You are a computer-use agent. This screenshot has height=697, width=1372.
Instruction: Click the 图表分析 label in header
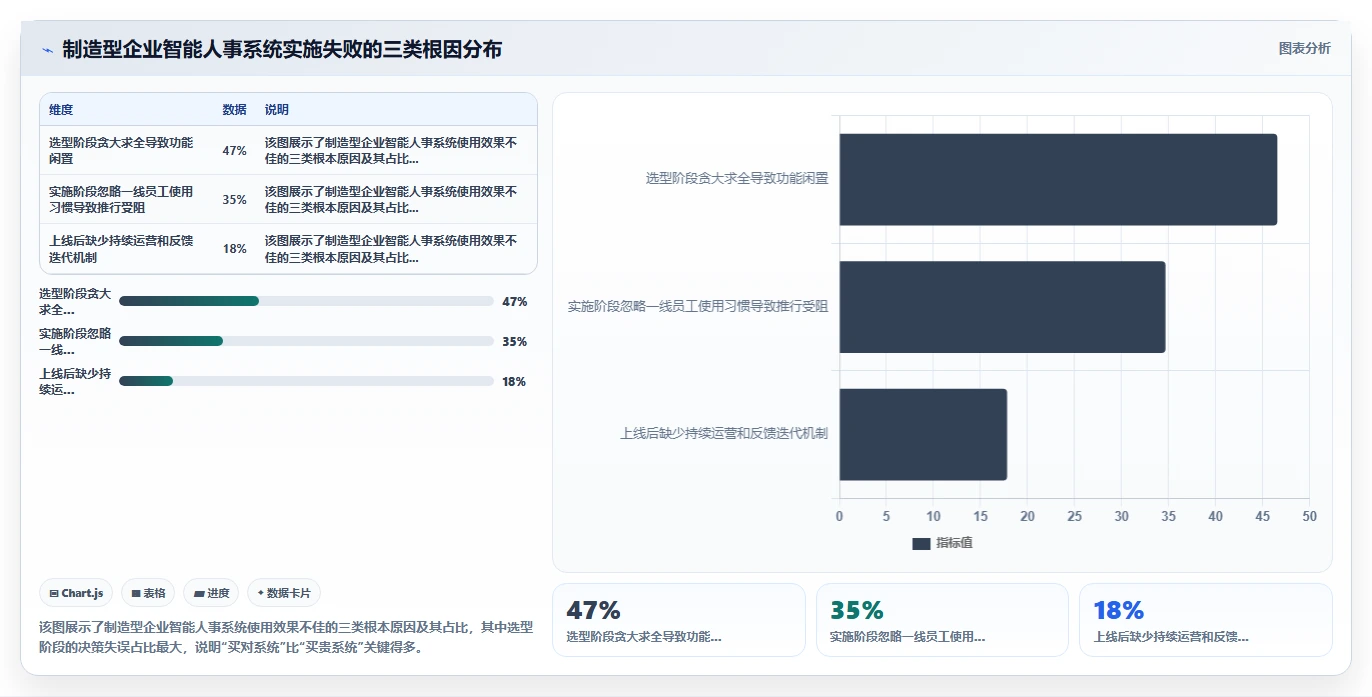coord(1304,48)
